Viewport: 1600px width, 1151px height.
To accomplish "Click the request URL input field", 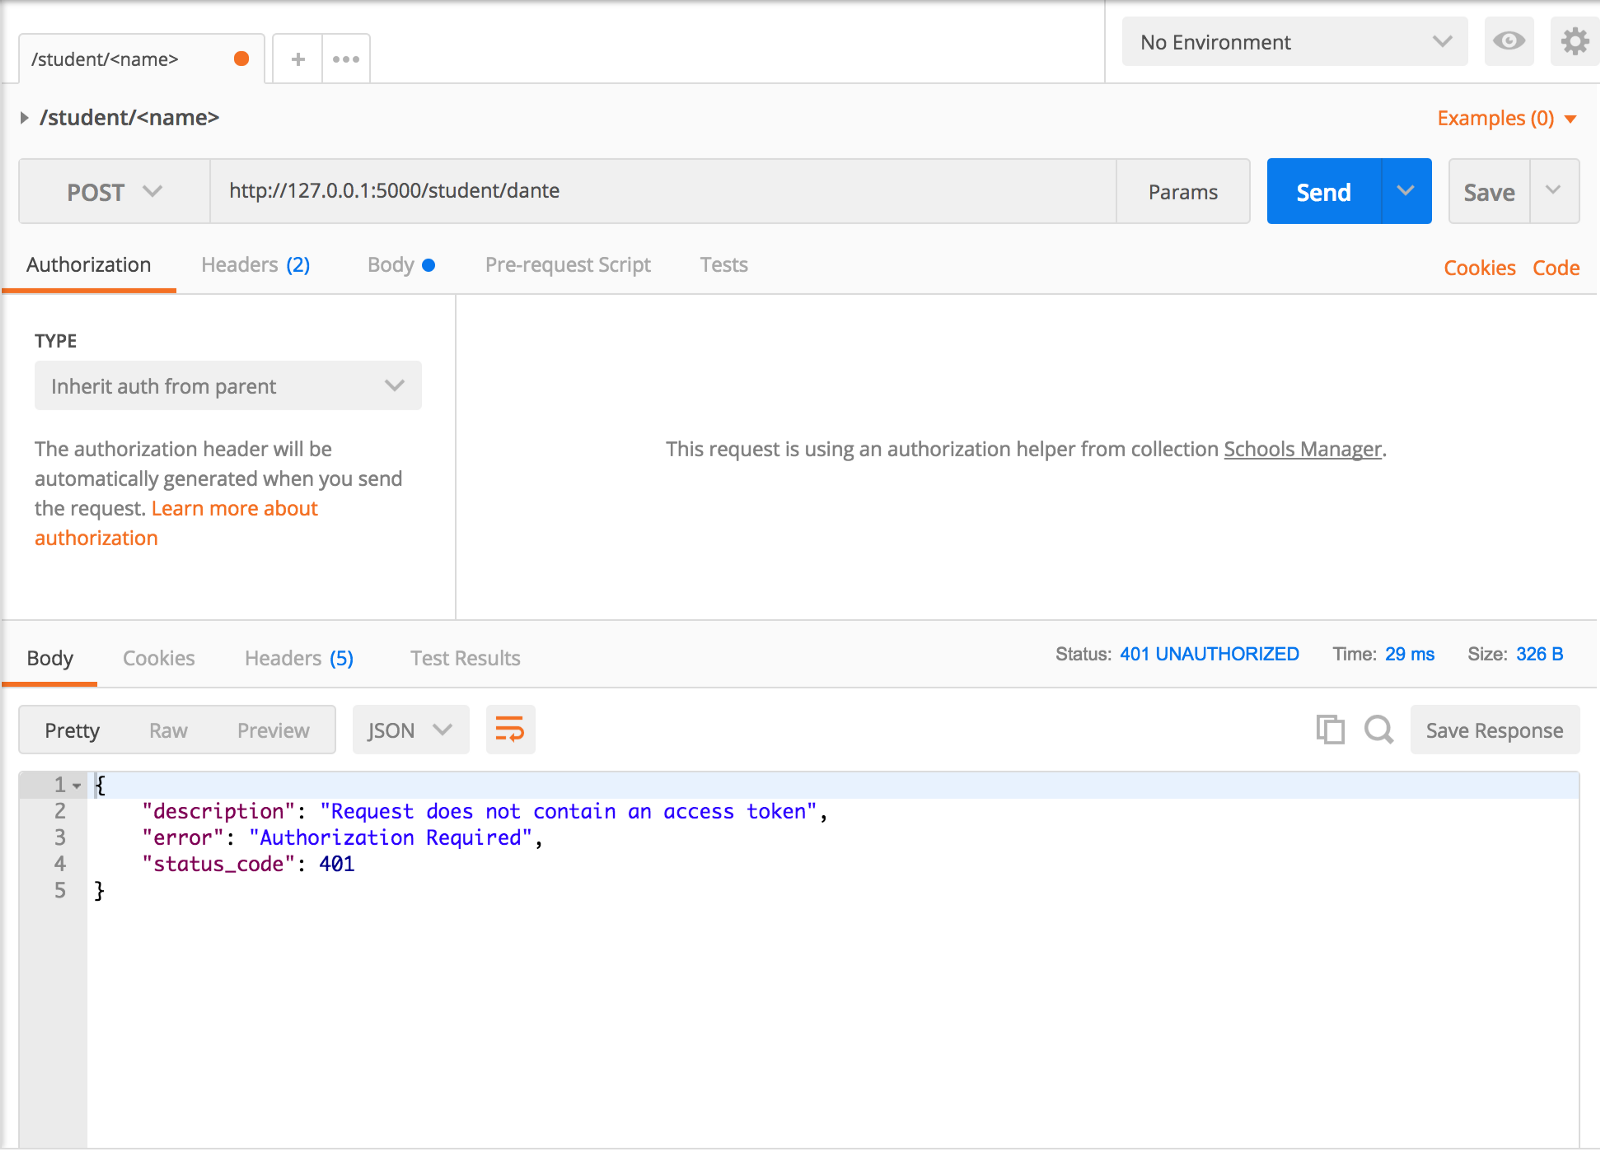I will 662,191.
